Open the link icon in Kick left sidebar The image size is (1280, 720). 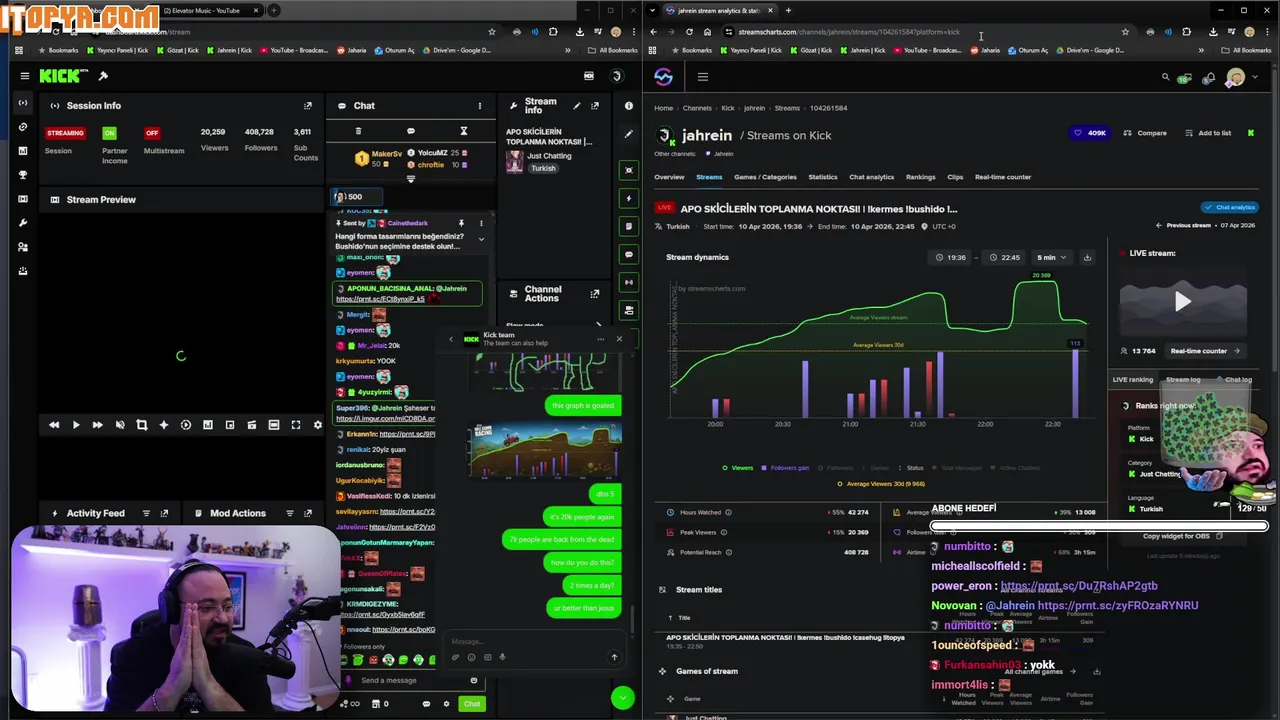point(23,127)
